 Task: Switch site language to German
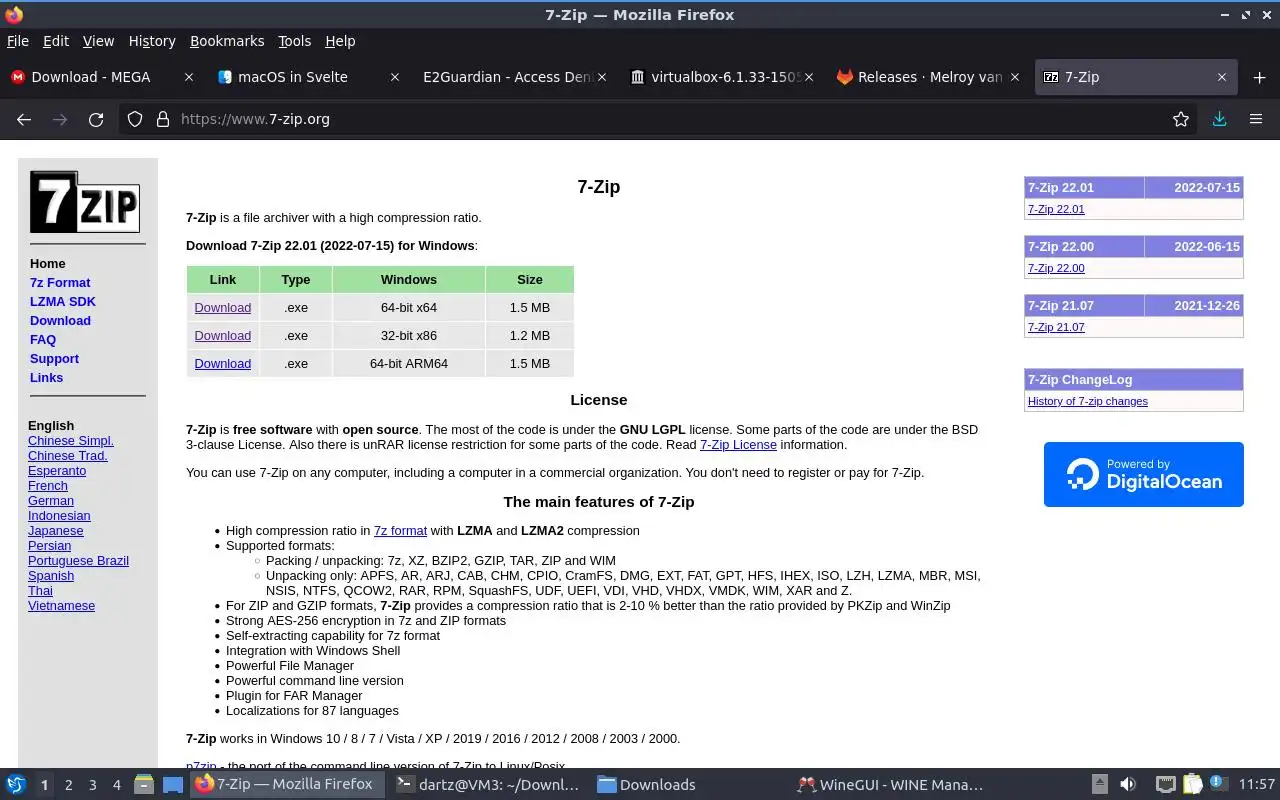[51, 501]
